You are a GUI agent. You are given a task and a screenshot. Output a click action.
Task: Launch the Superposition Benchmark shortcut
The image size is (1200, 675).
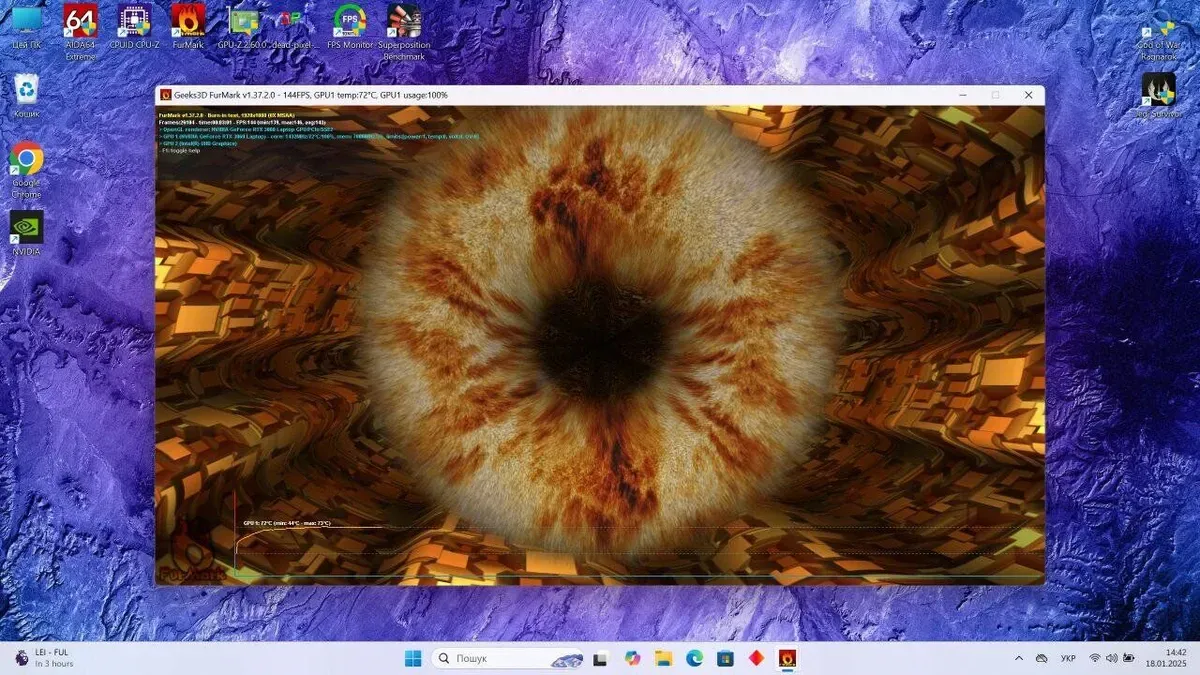(403, 22)
